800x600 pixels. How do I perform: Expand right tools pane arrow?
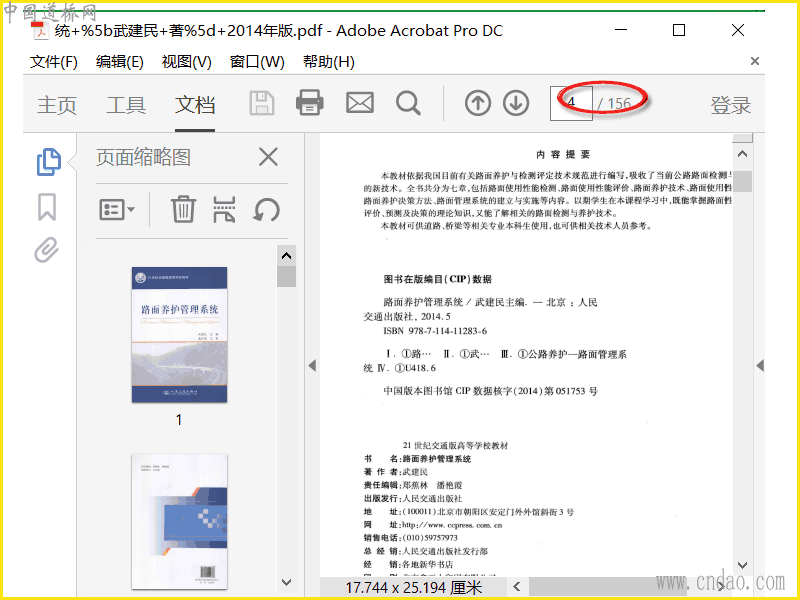pos(760,365)
